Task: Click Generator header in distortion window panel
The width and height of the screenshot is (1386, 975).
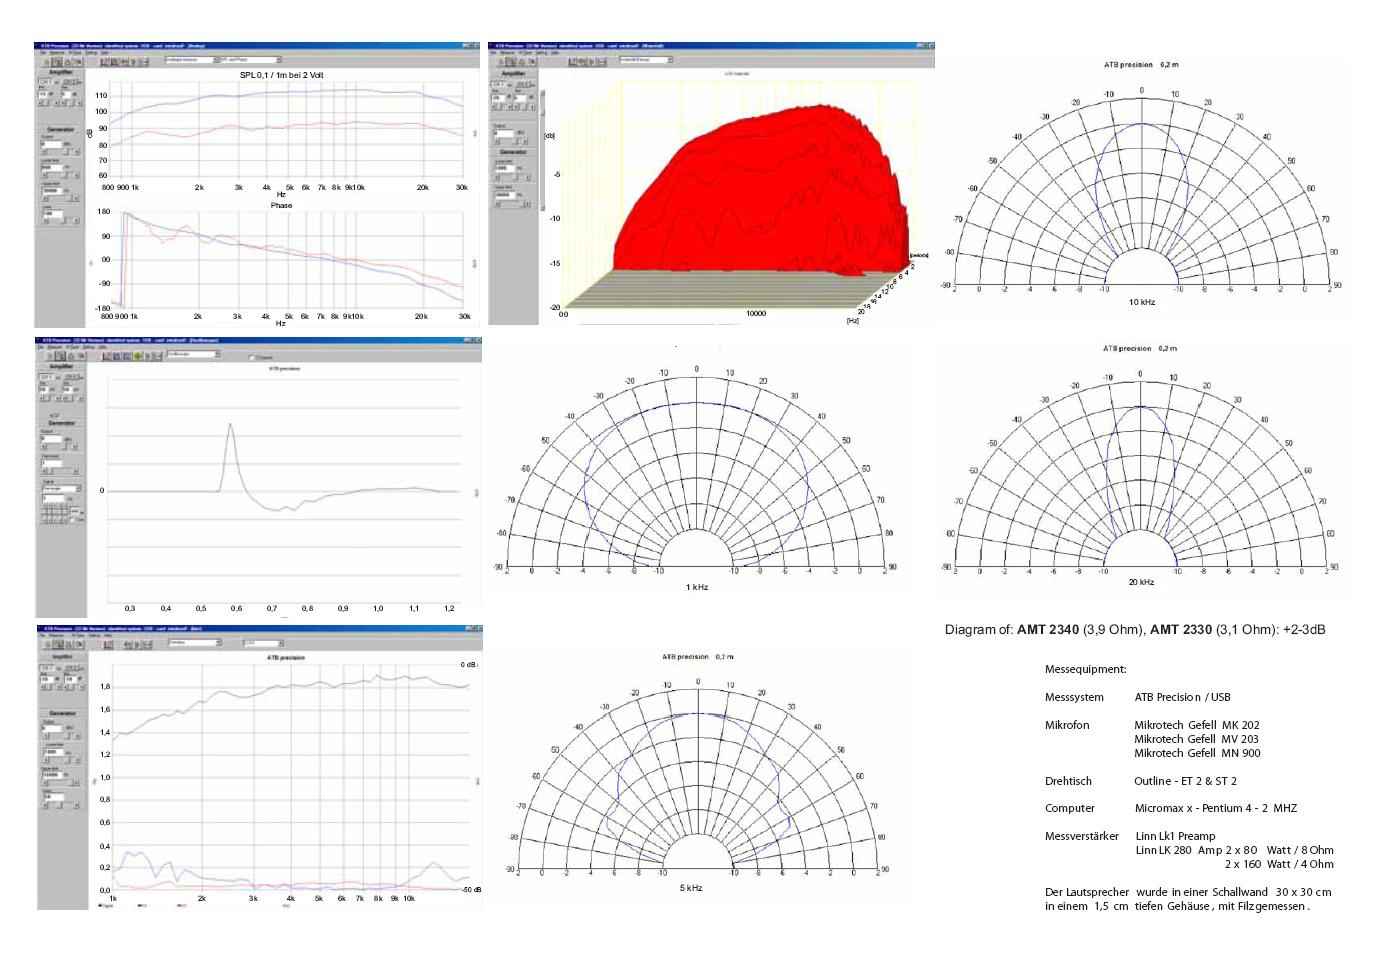Action: pyautogui.click(x=62, y=713)
